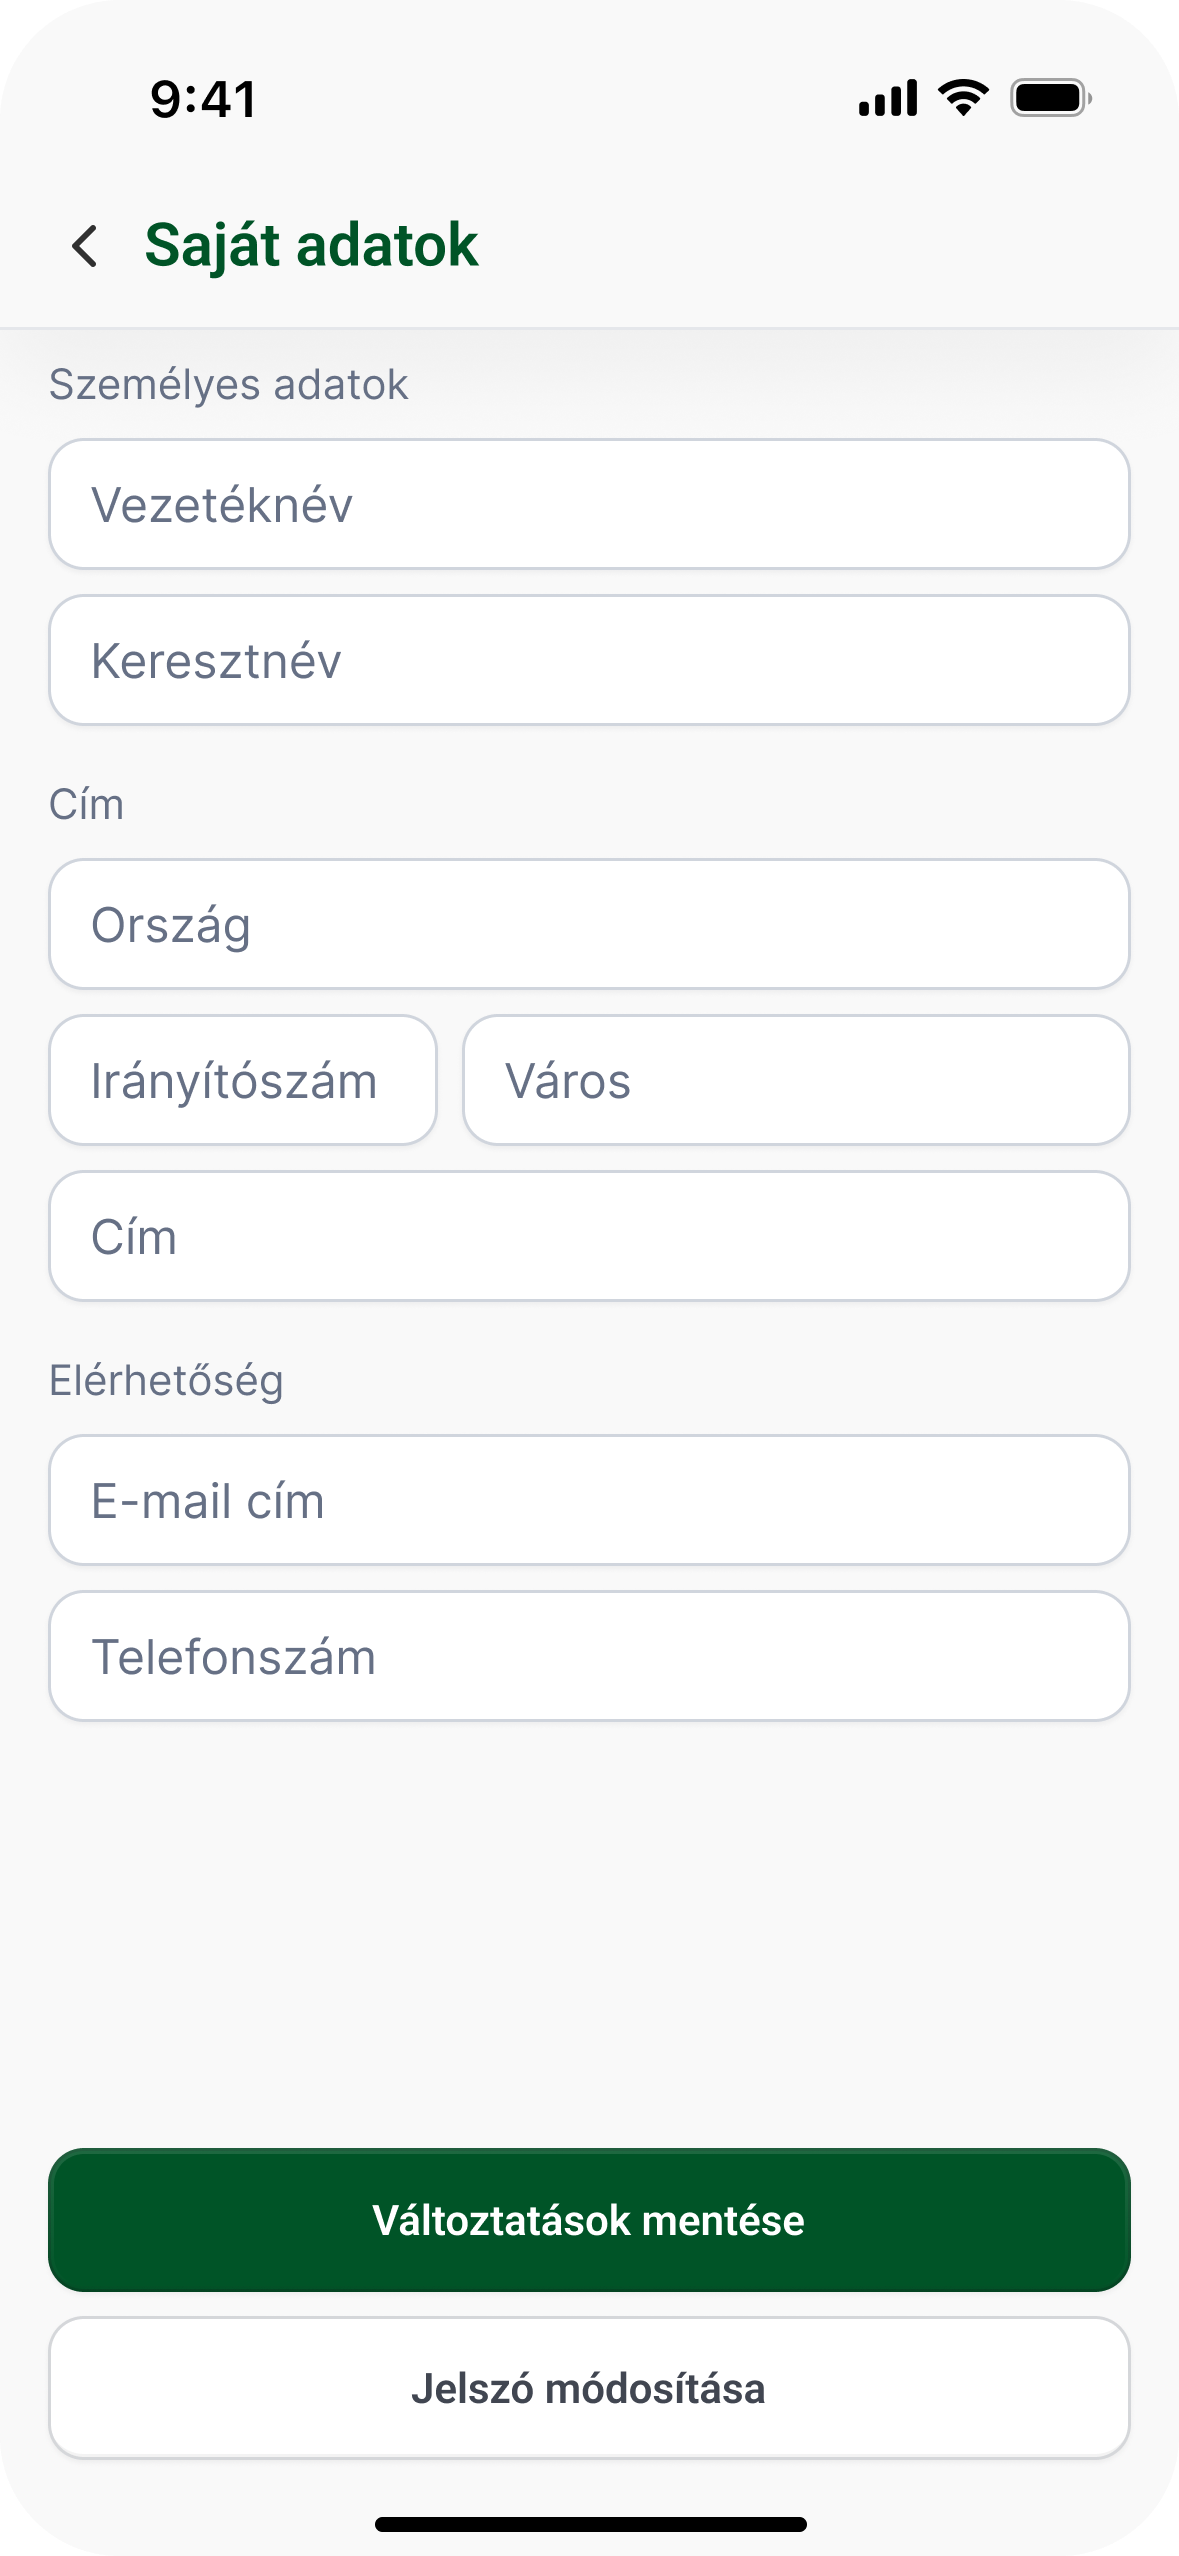Tap the Telefonszám input field
Image resolution: width=1179 pixels, height=2556 pixels.
click(x=589, y=1657)
